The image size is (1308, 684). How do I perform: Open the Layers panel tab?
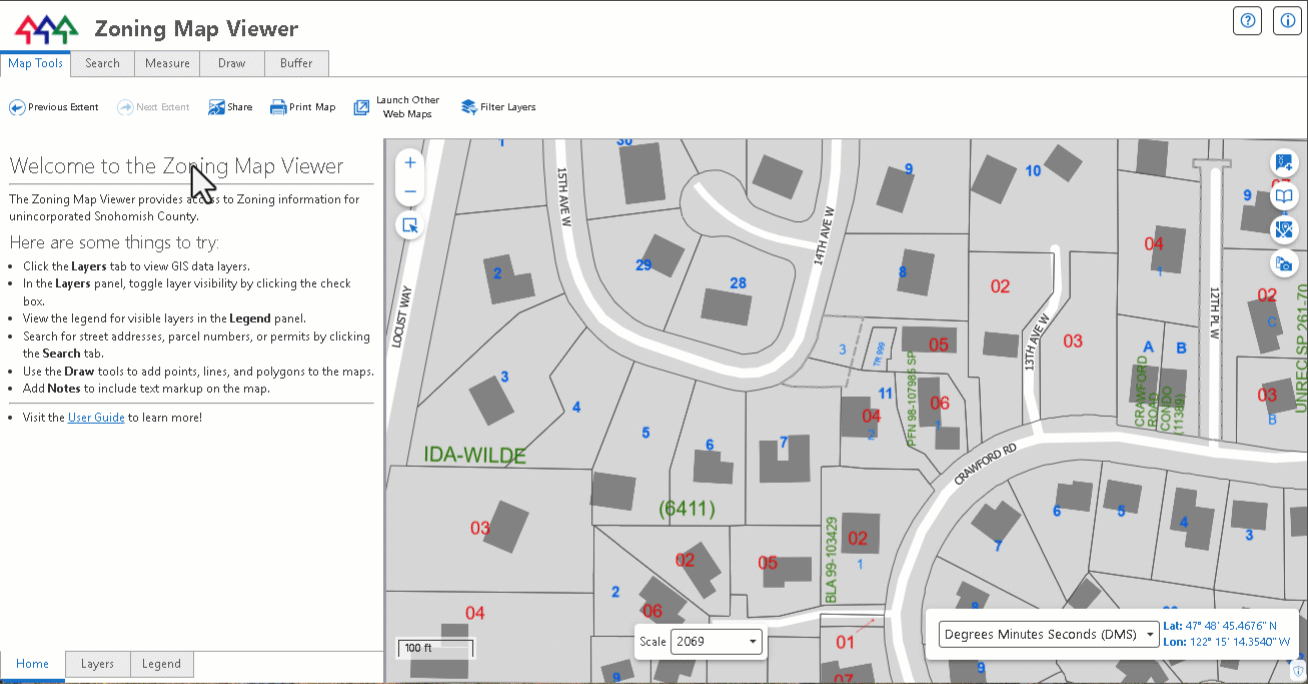tap(97, 664)
